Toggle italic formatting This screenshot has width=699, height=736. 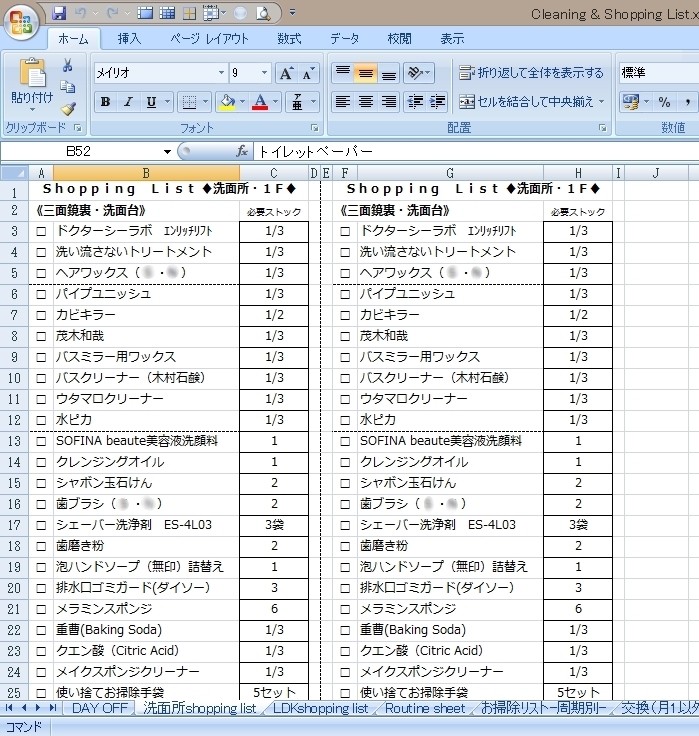[128, 102]
